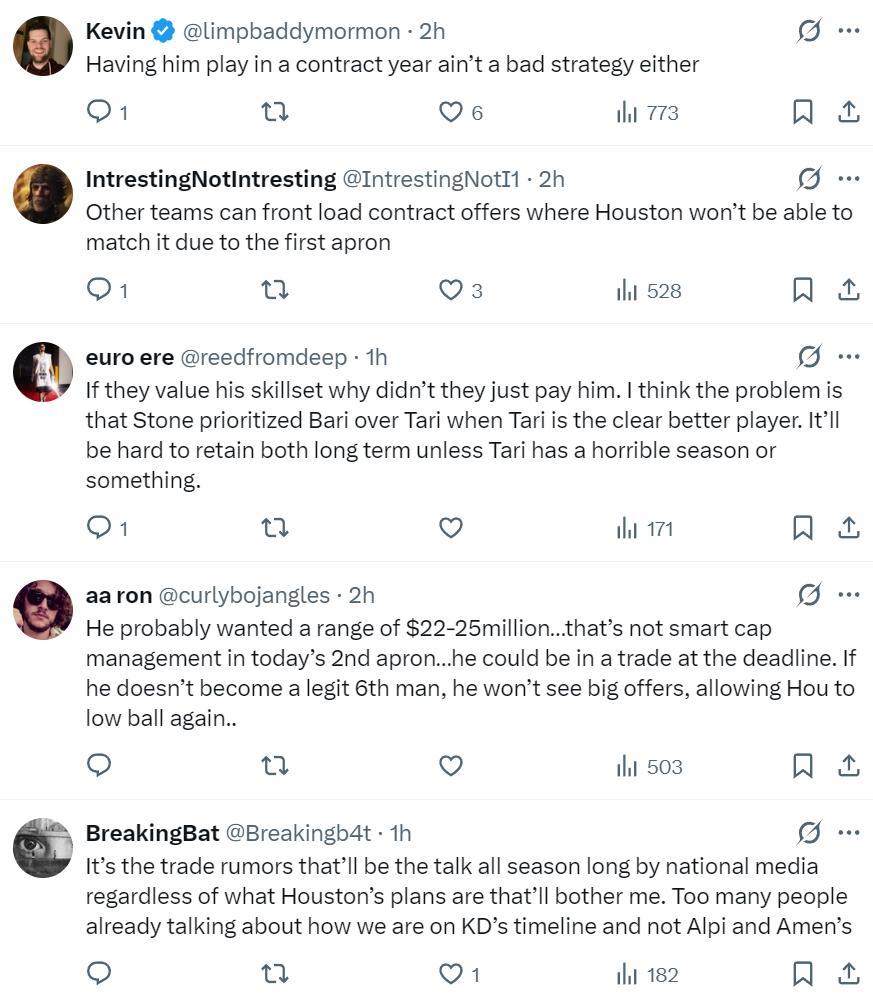Open more options menu on euro ere's tweet

pyautogui.click(x=849, y=357)
